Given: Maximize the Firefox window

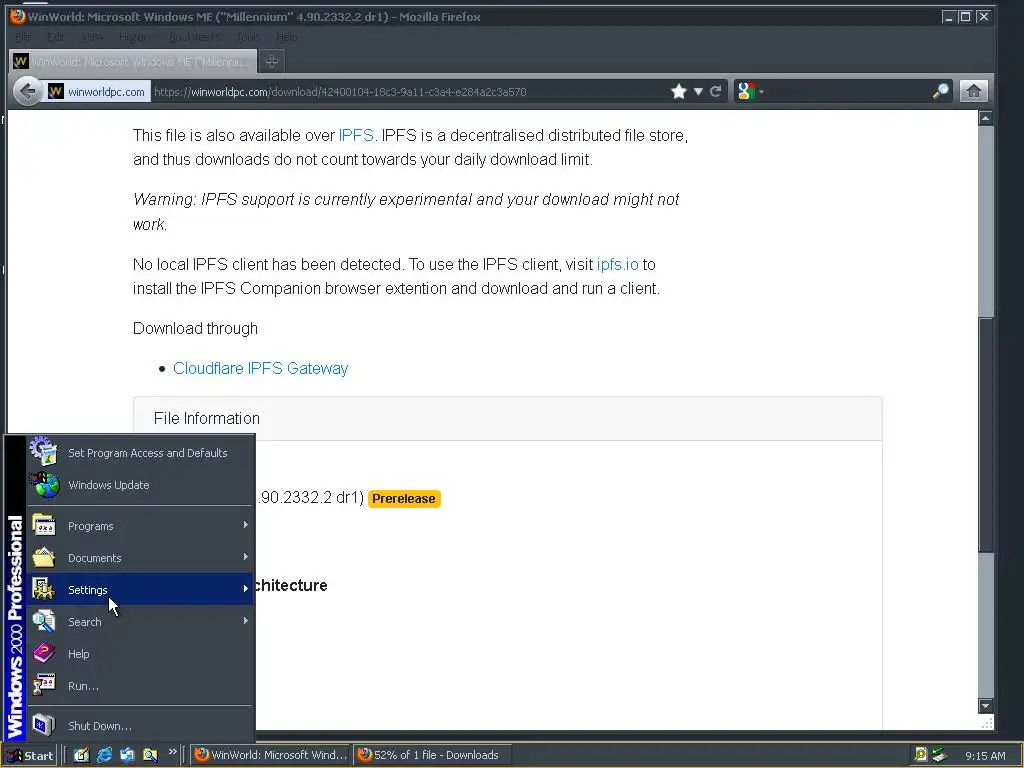Looking at the screenshot, I should pos(965,17).
